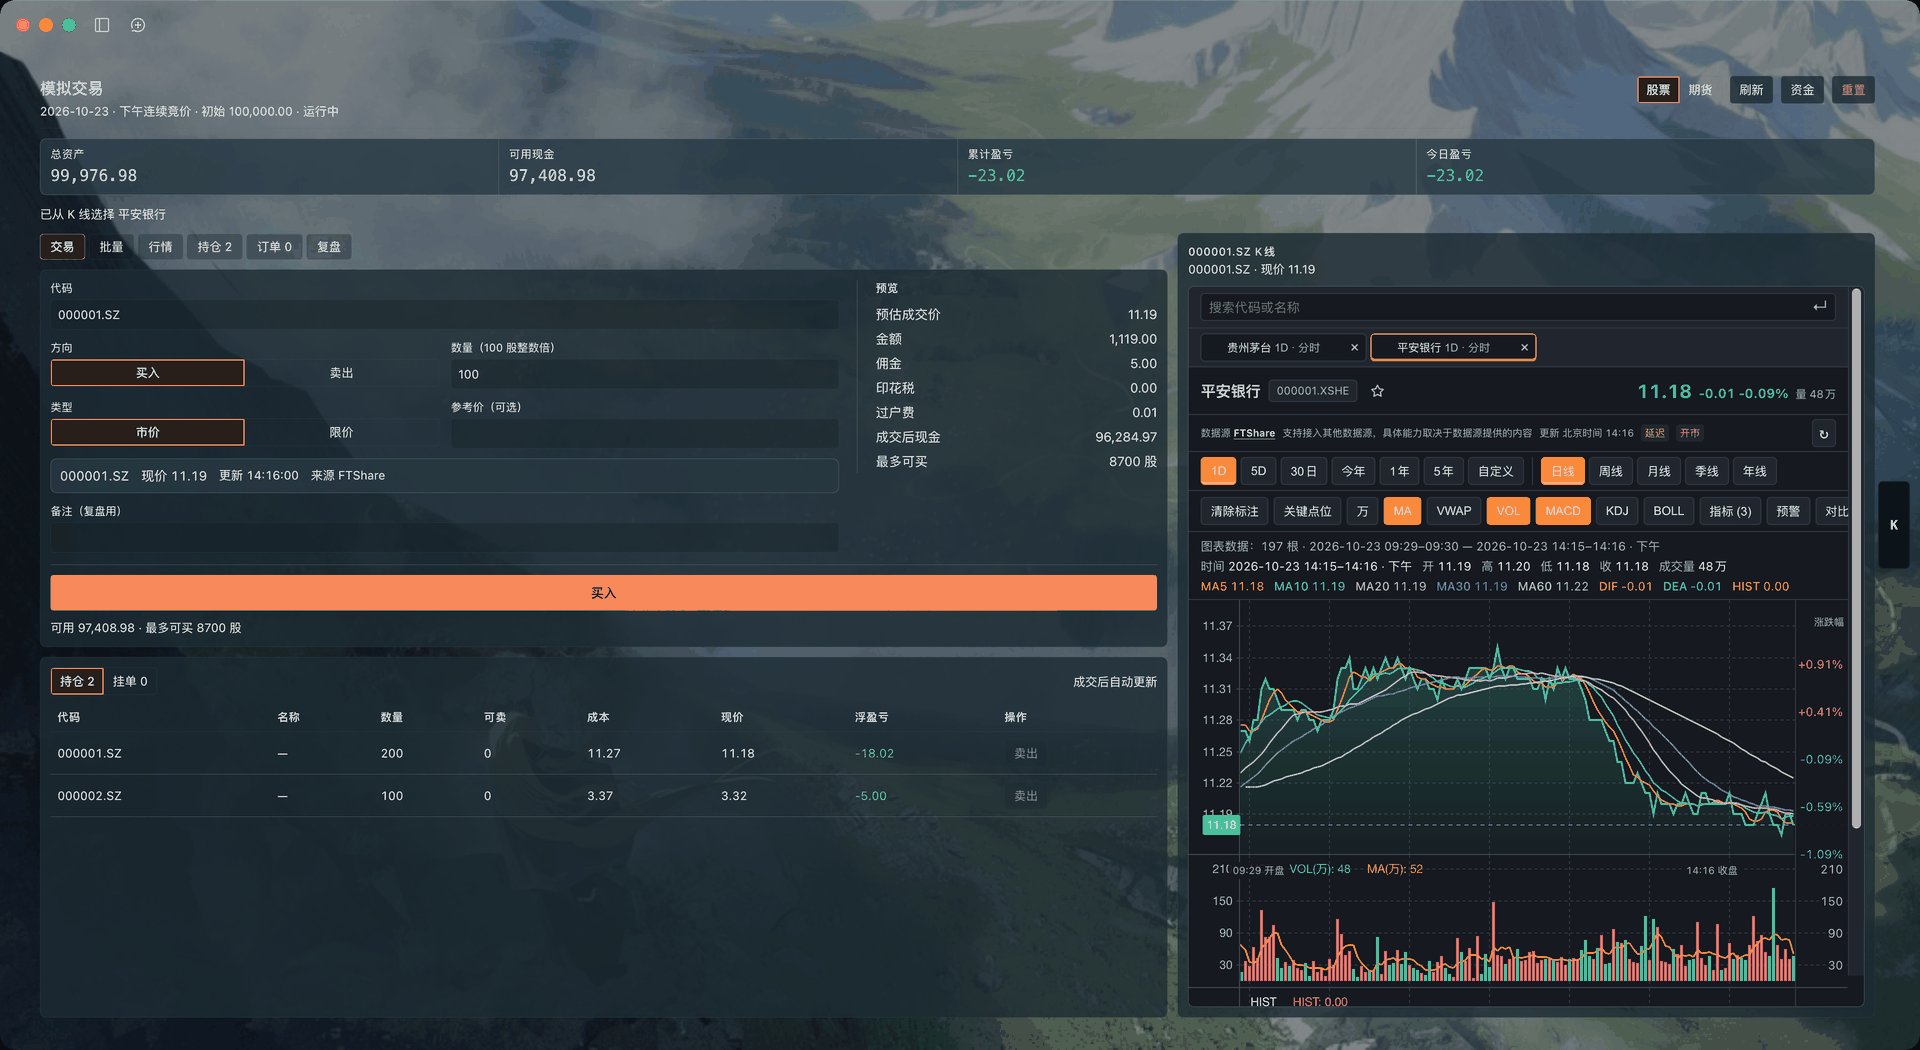Toggle the K side panel handle

(1893, 525)
